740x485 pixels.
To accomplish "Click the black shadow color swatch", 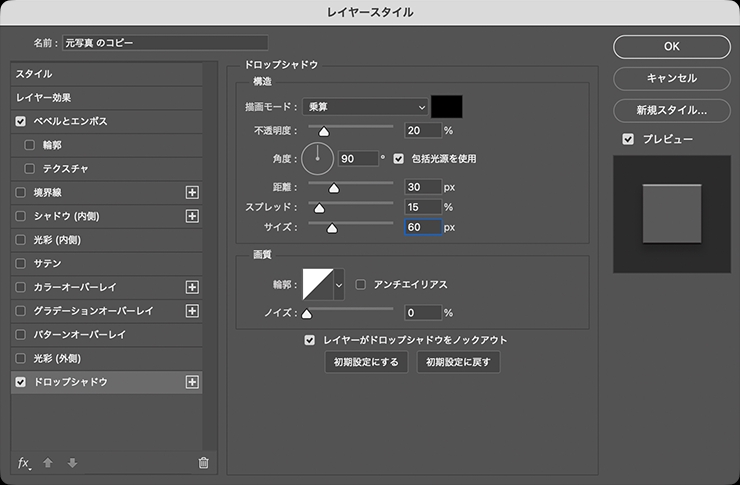I will click(x=448, y=105).
